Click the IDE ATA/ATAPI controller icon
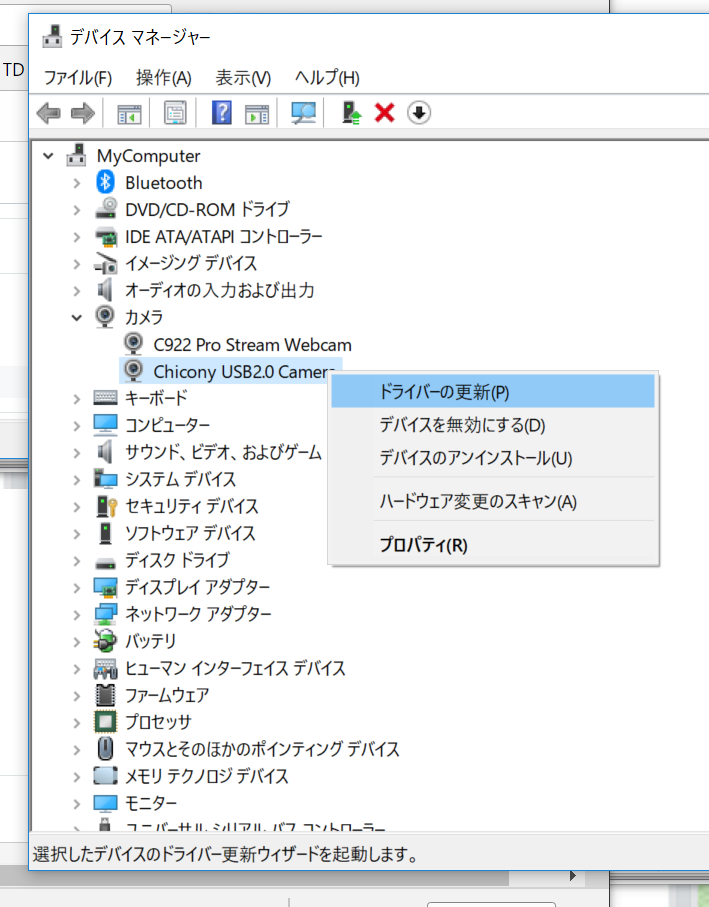709x907 pixels. pyautogui.click(x=106, y=237)
